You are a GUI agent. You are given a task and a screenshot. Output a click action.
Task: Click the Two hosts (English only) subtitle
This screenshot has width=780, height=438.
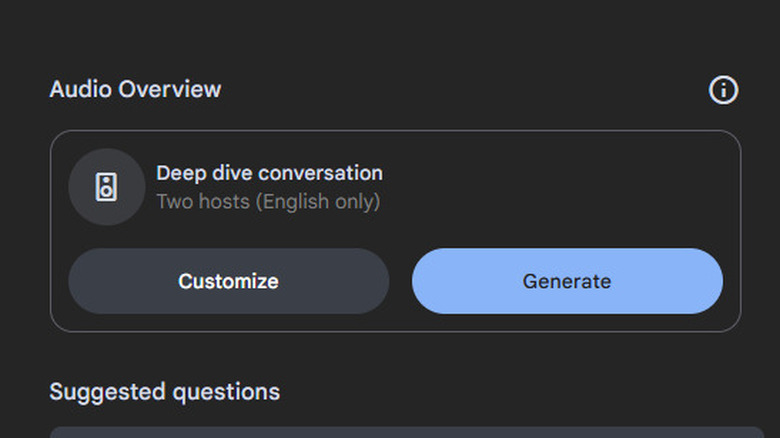click(x=268, y=201)
